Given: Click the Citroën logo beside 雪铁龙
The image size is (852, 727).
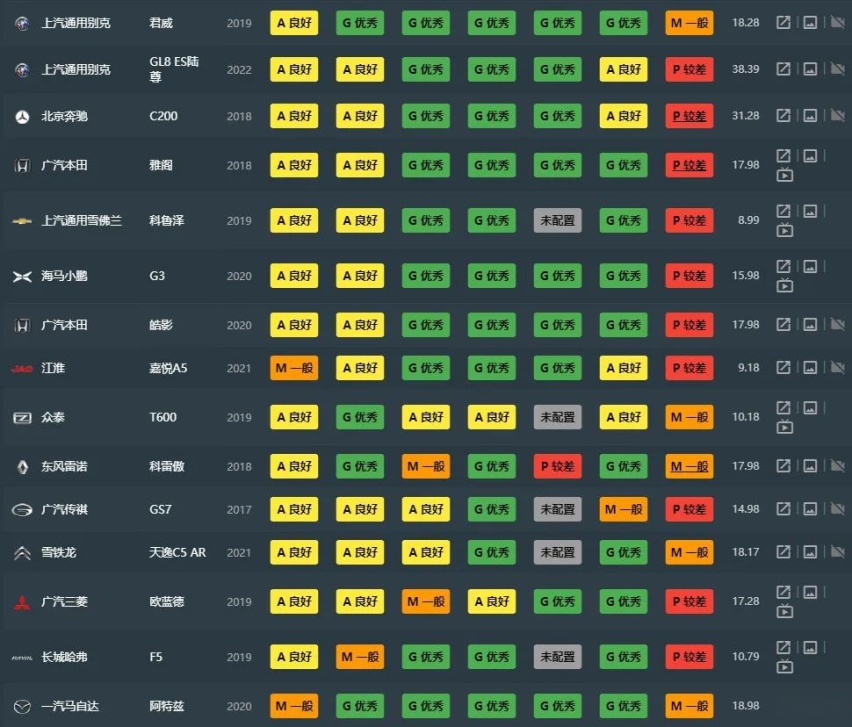Looking at the screenshot, I should [x=22, y=553].
